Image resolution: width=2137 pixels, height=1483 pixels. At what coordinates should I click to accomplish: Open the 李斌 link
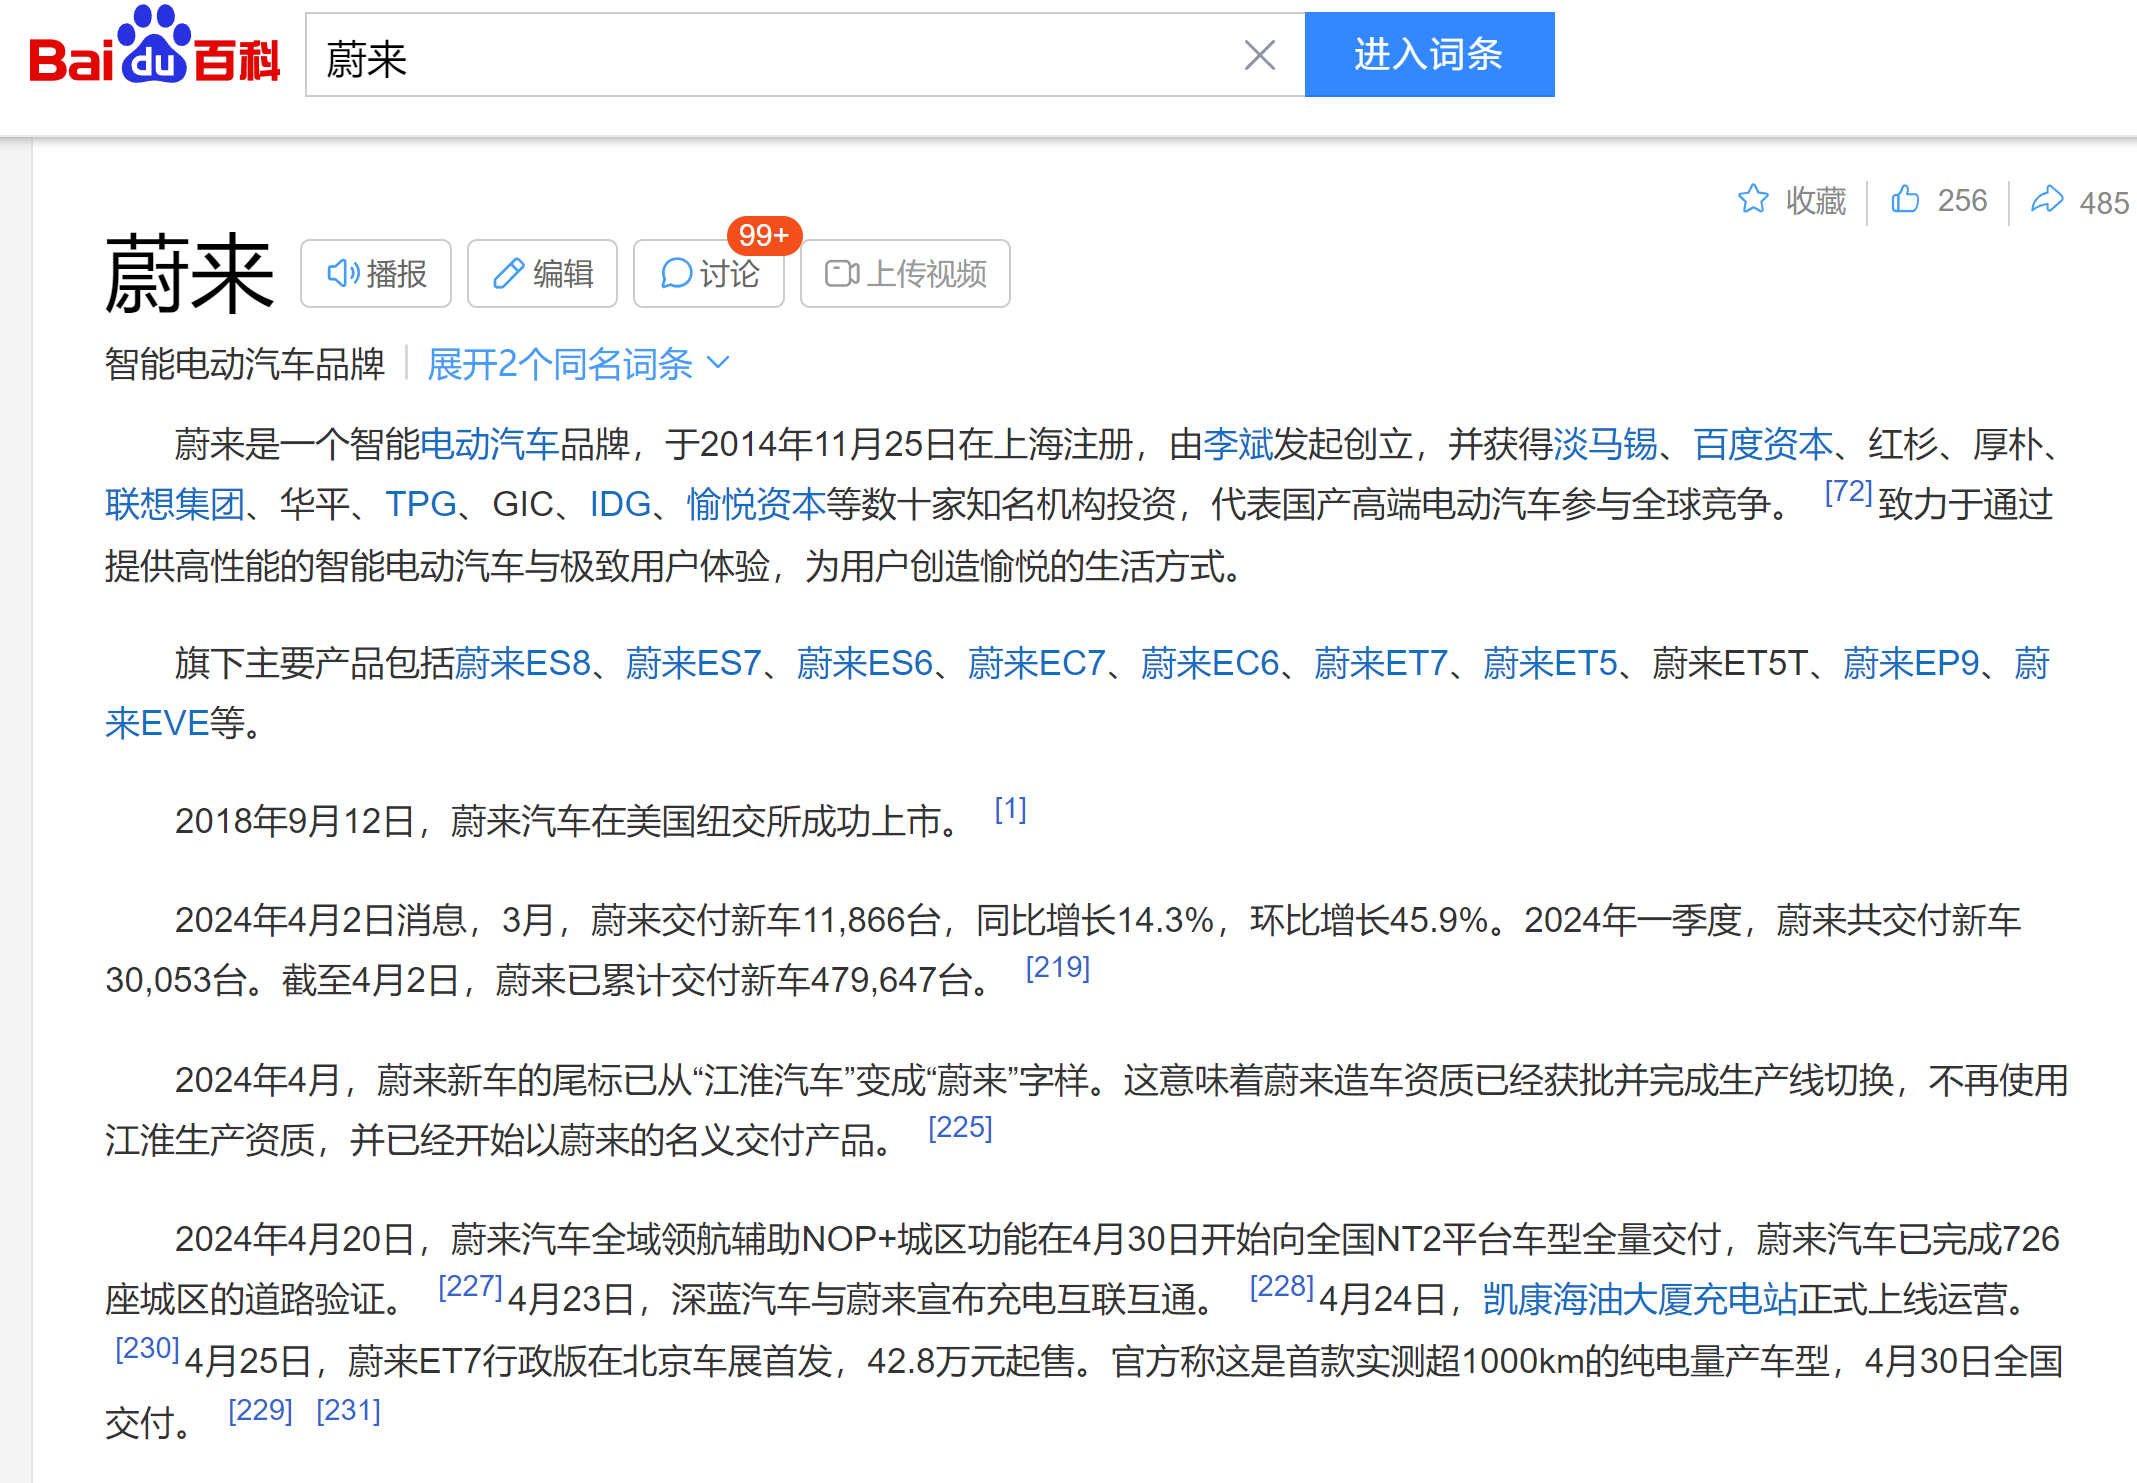point(1238,444)
